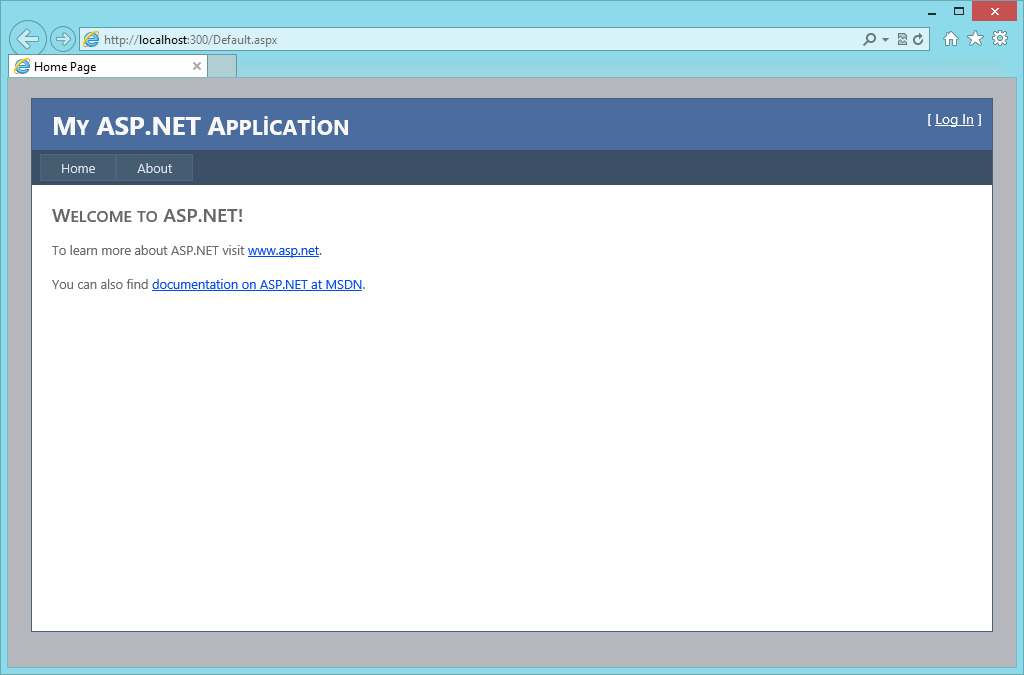The height and width of the screenshot is (675, 1024).
Task: Open a new tab with the blank tab button
Action: click(x=222, y=67)
